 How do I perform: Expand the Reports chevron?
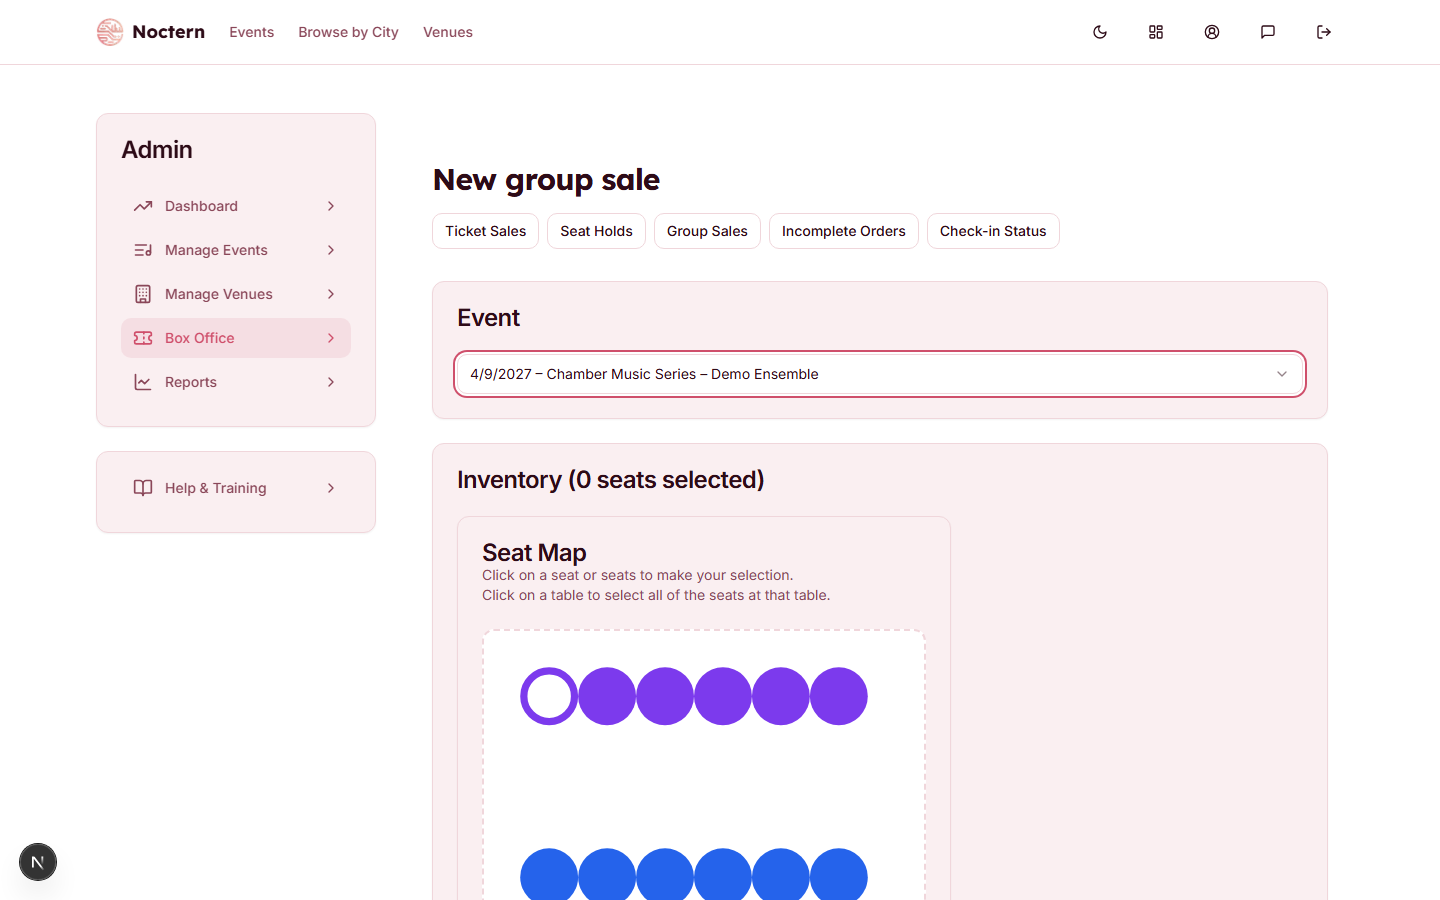pos(331,382)
